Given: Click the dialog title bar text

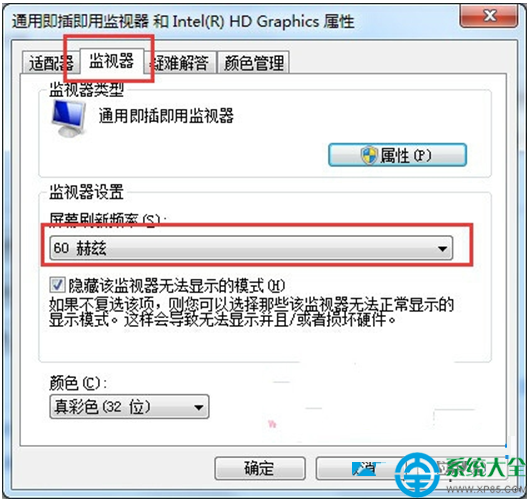Looking at the screenshot, I should coord(183,22).
